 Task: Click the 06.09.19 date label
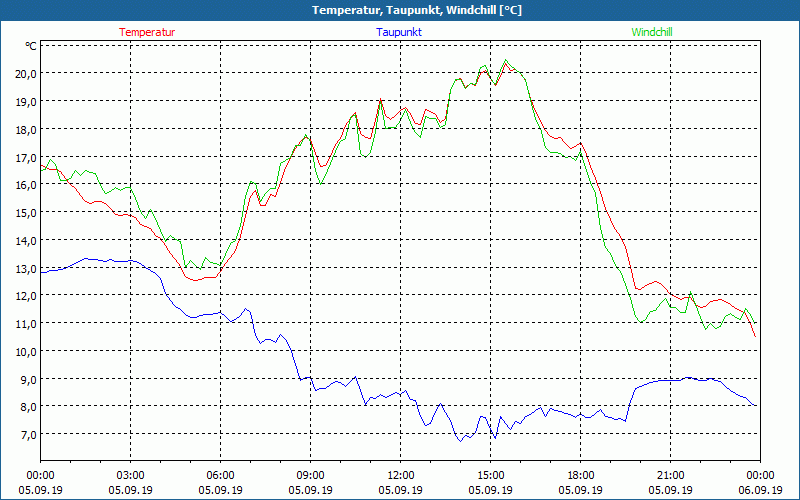(761, 490)
